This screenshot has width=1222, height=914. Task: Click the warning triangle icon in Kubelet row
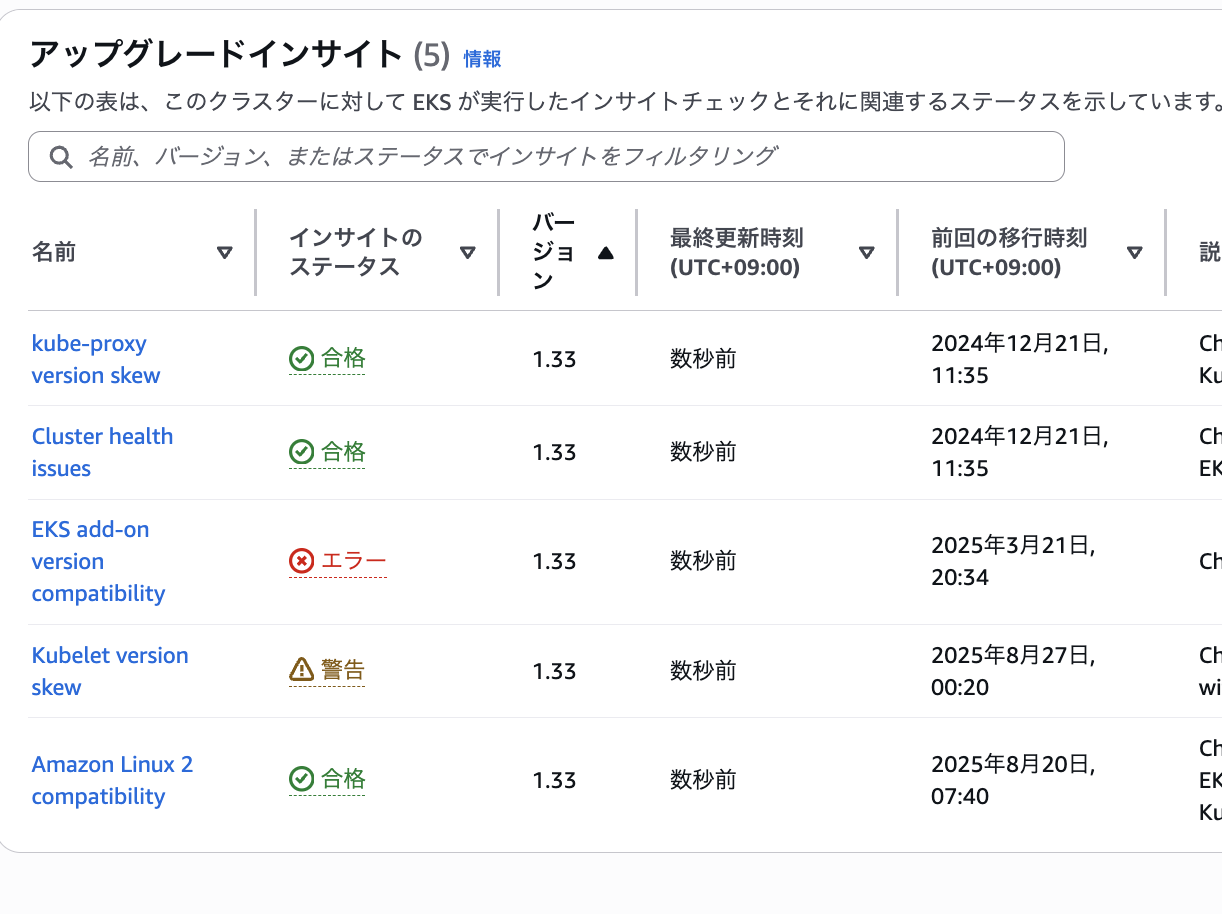pos(301,669)
